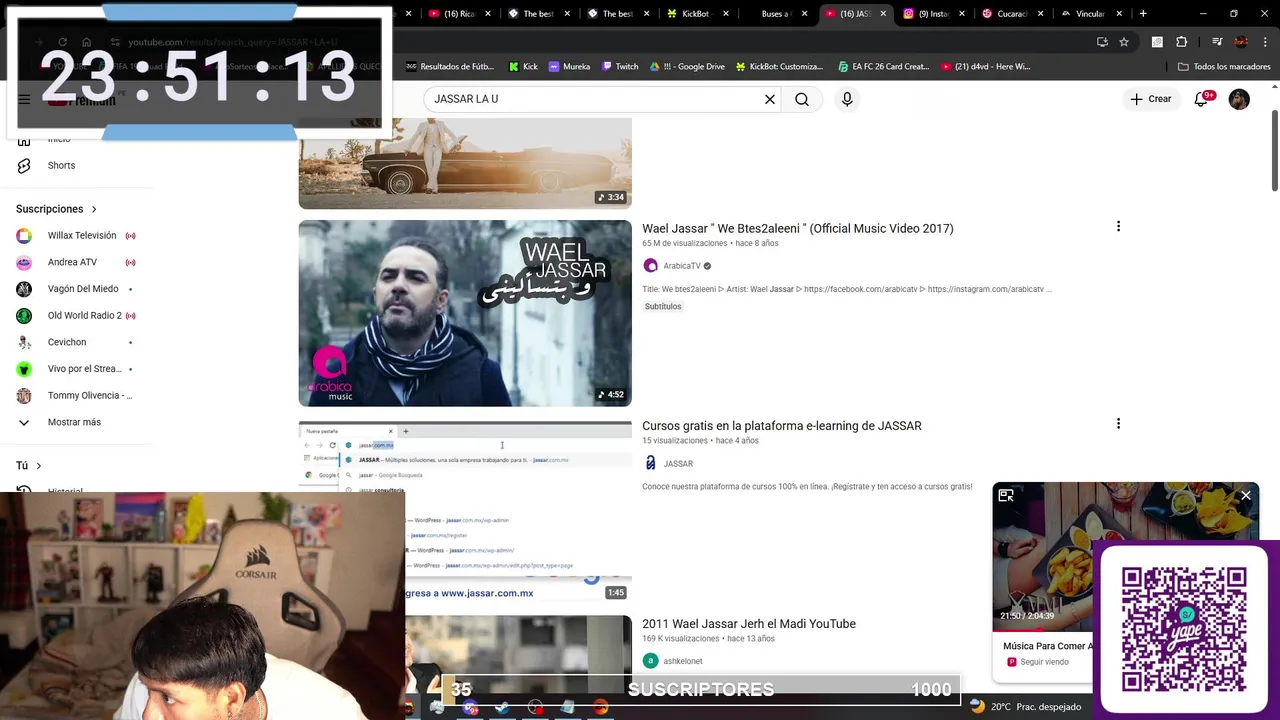Viewport: 1280px width, 720px height.
Task: Open the KickBot: Customiza bookmark
Action: click(x=779, y=67)
